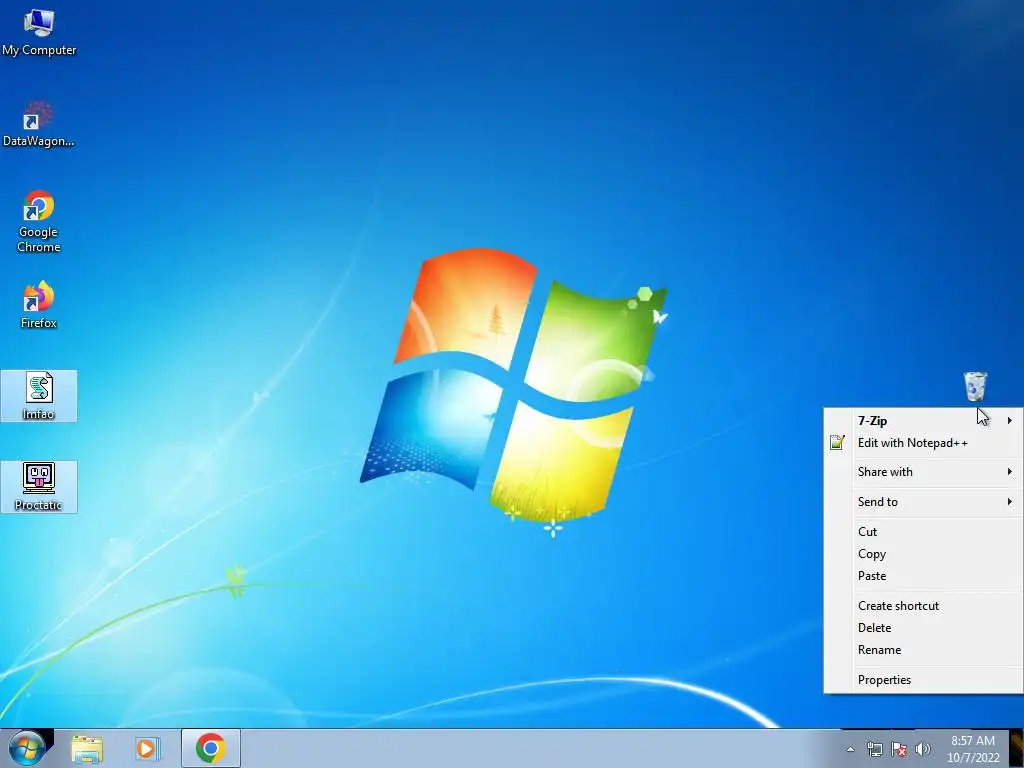The image size is (1024, 768).
Task: Open the volume speaker tray icon
Action: click(923, 749)
